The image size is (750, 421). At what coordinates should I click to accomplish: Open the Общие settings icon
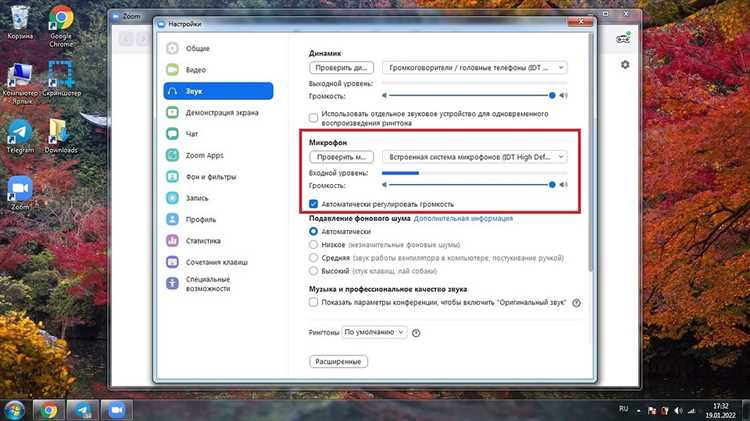click(172, 48)
